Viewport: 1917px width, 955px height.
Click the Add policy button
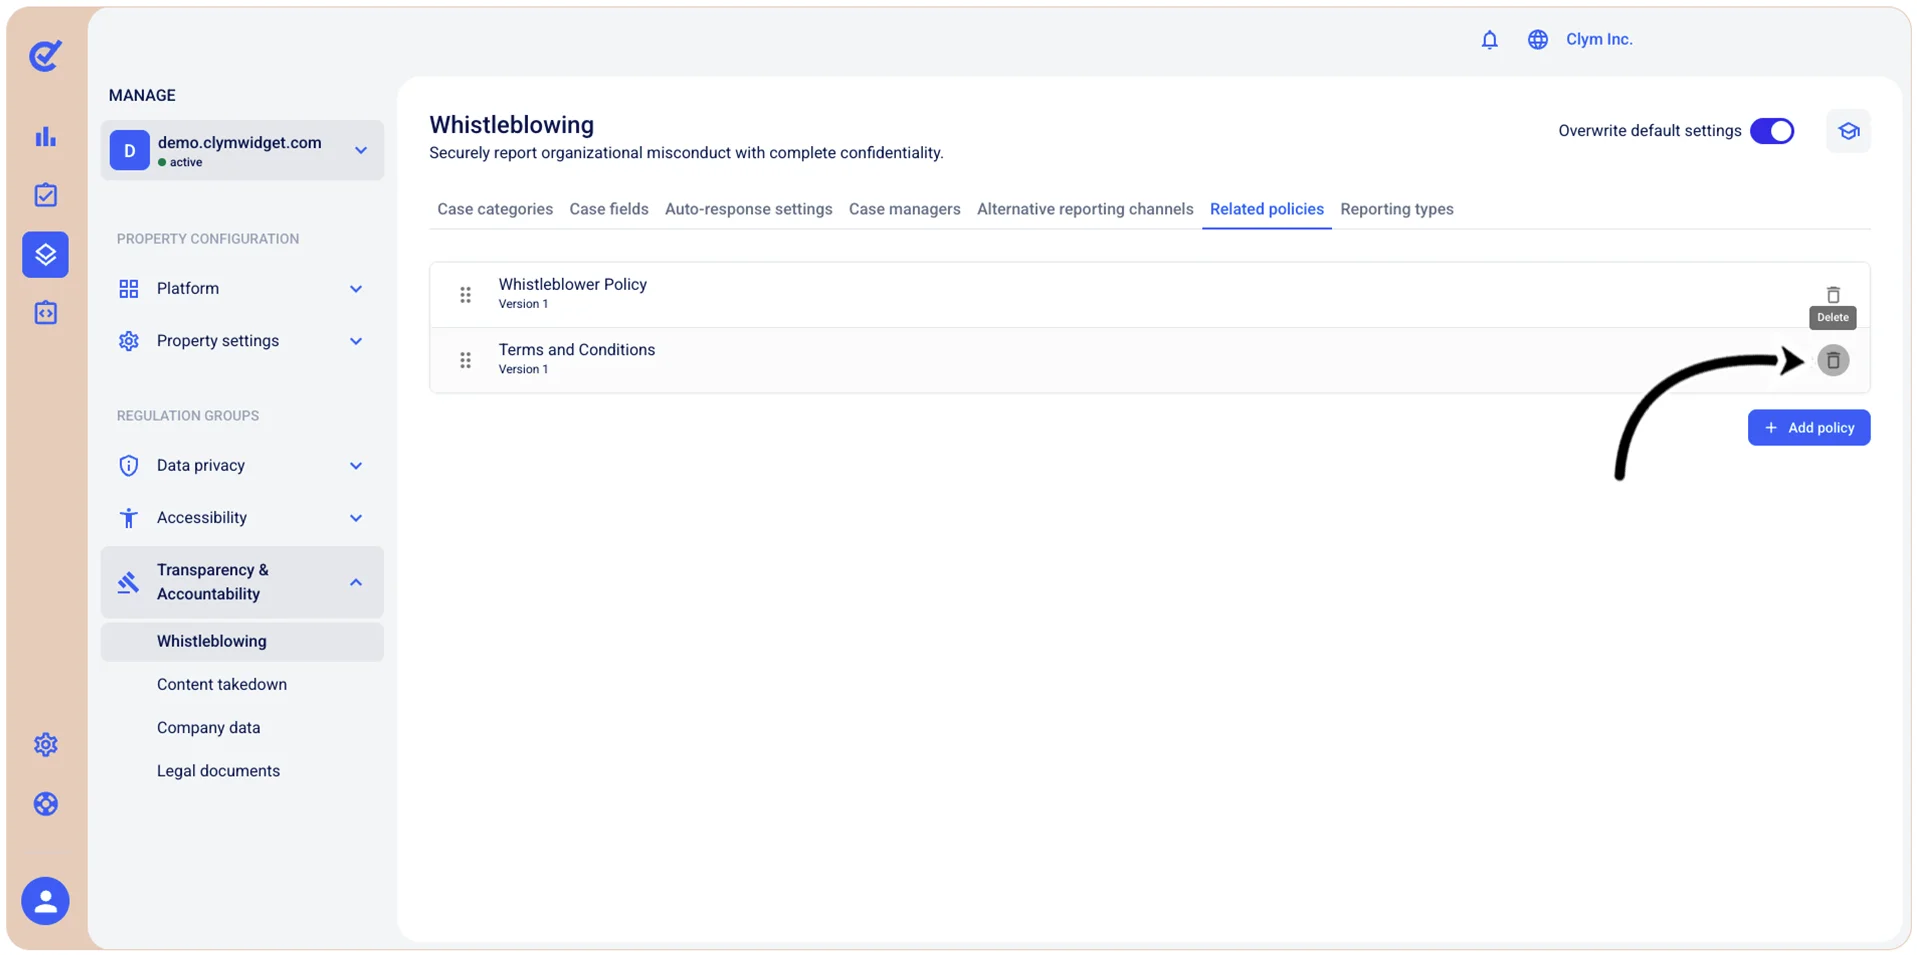click(1808, 428)
